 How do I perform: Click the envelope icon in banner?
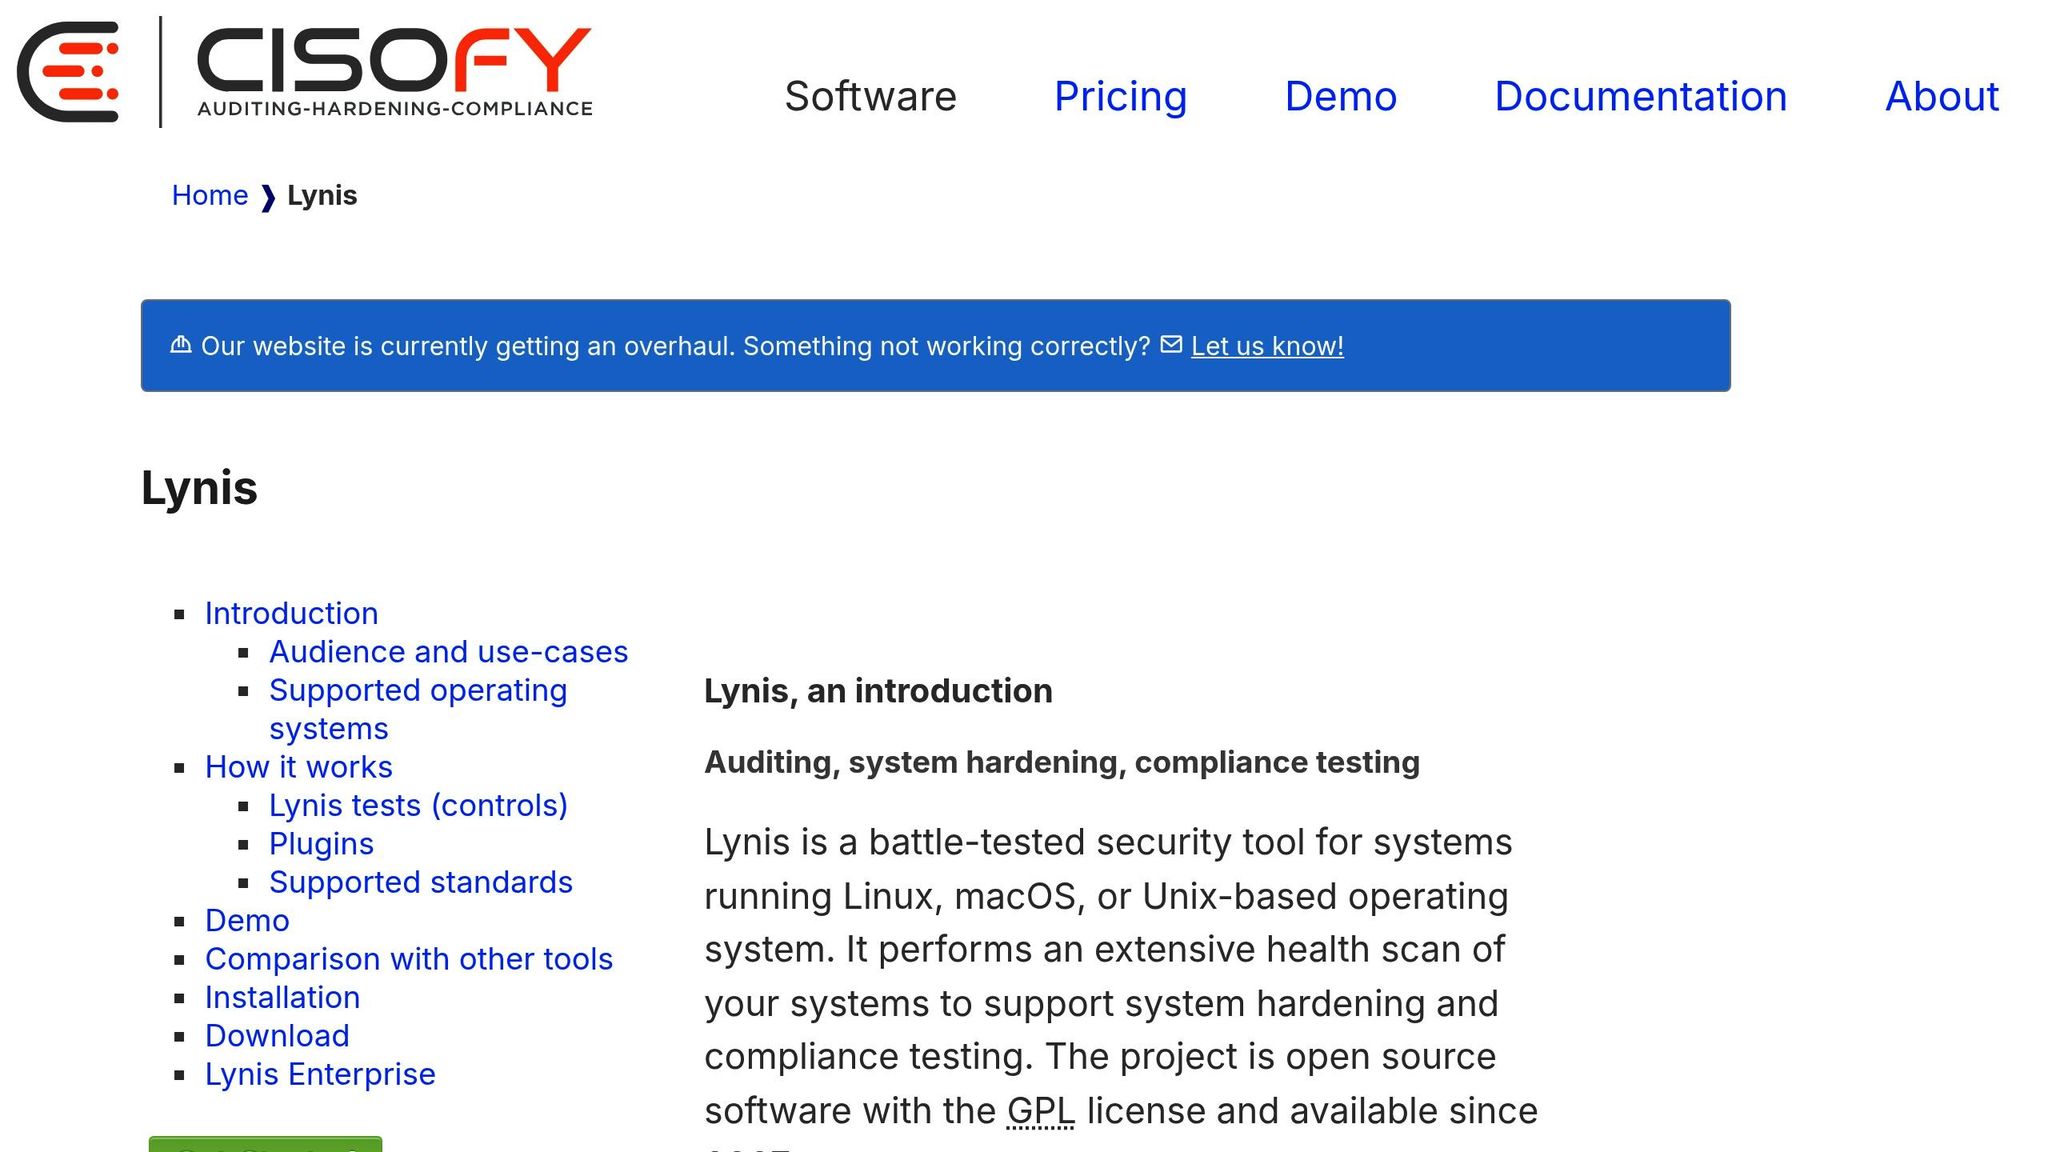pyautogui.click(x=1171, y=345)
